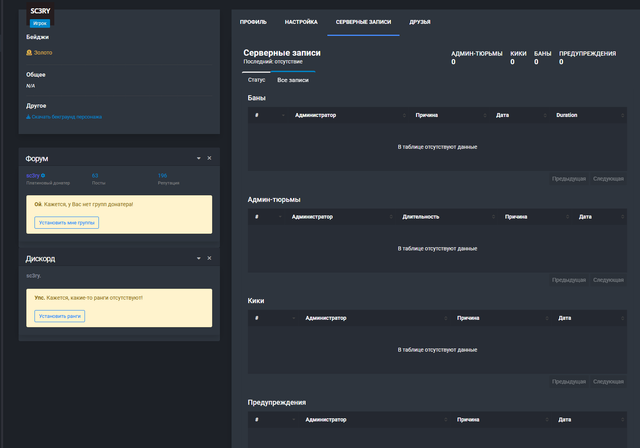This screenshot has height=448, width=640.
Task: Click the Установить мне группы button
Action: click(x=67, y=223)
